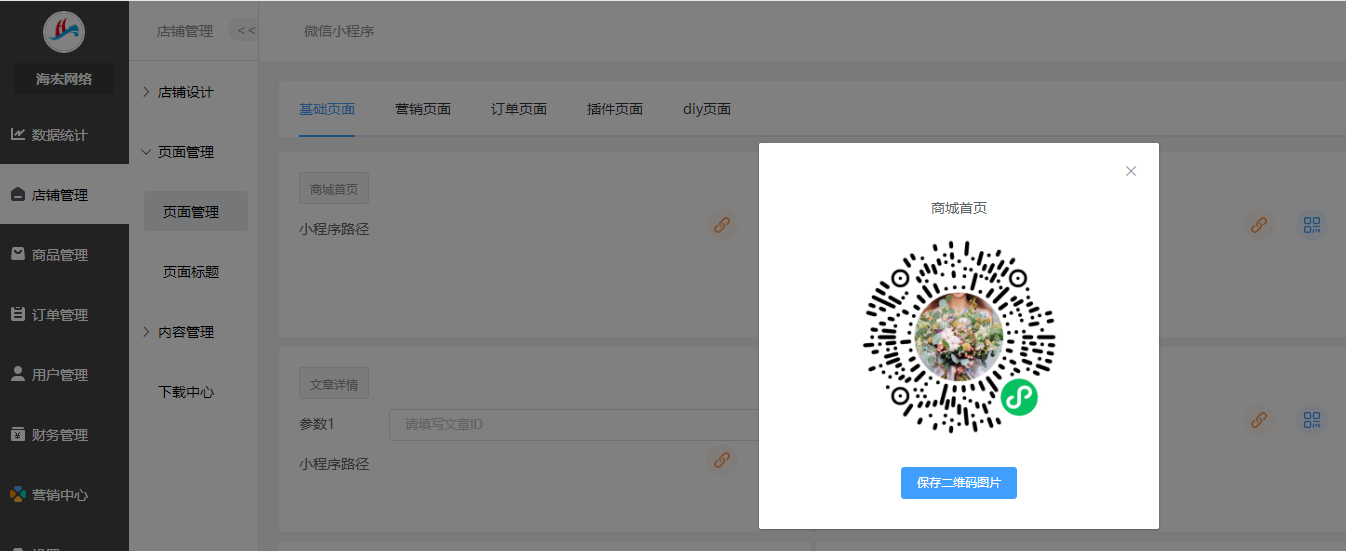The height and width of the screenshot is (551, 1346).
Task: Click lower right-side orange link icon
Action: pyautogui.click(x=1259, y=420)
